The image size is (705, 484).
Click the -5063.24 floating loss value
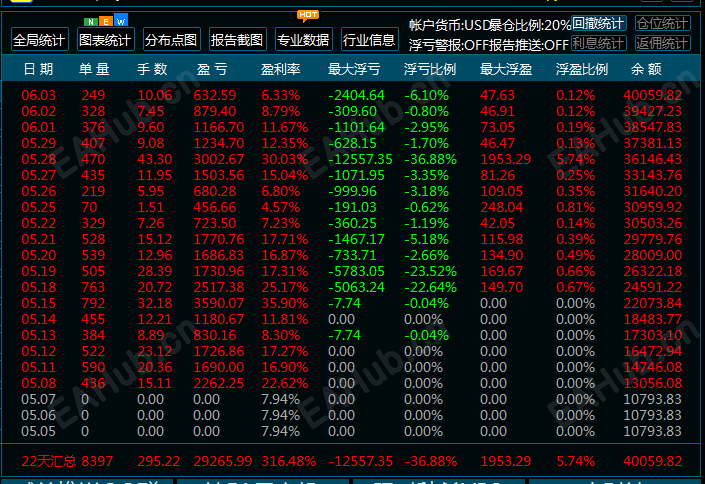point(356,287)
